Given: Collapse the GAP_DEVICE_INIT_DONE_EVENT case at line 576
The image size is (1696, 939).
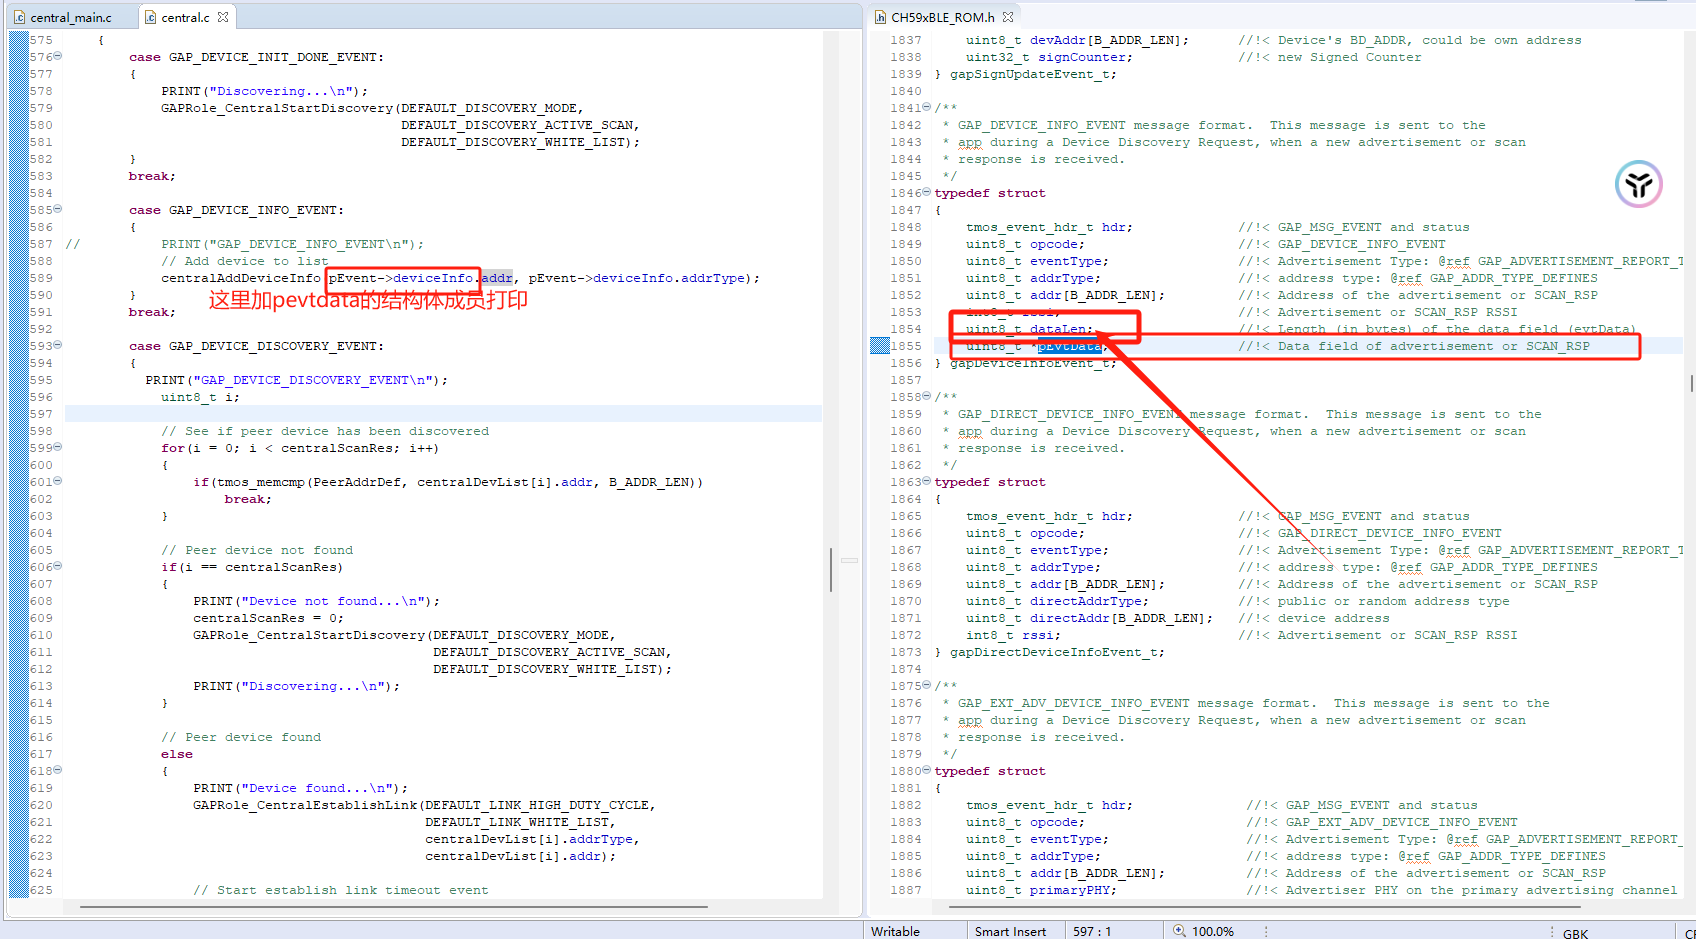Looking at the screenshot, I should tap(58, 56).
